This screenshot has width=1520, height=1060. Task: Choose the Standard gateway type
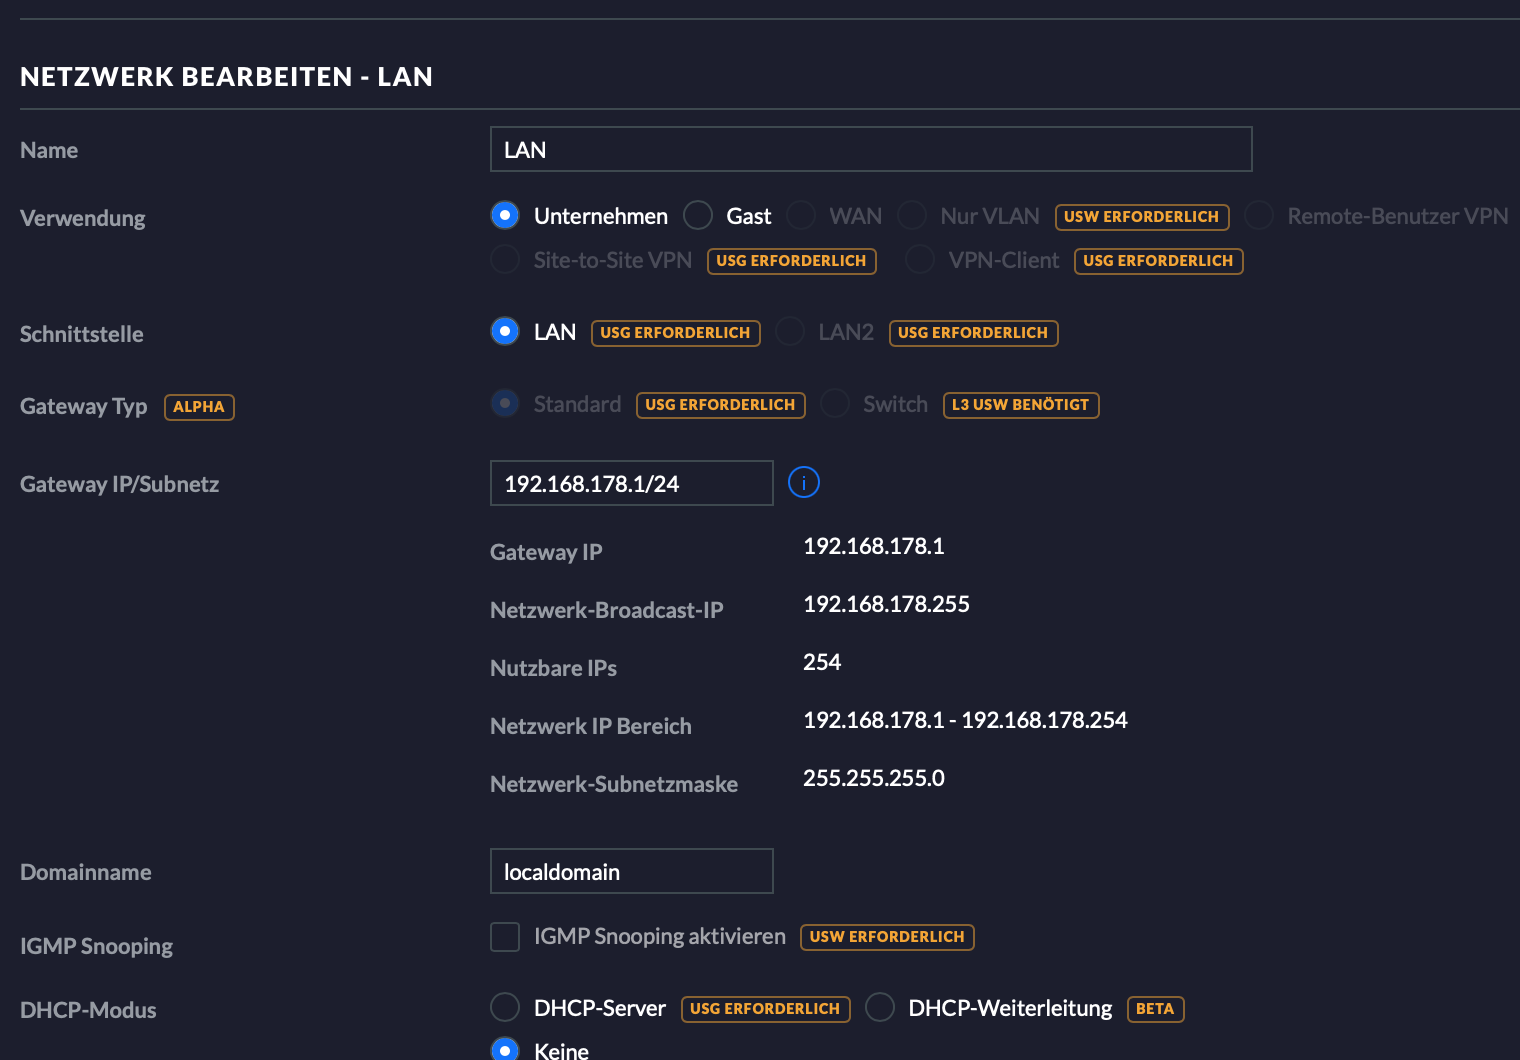[505, 404]
